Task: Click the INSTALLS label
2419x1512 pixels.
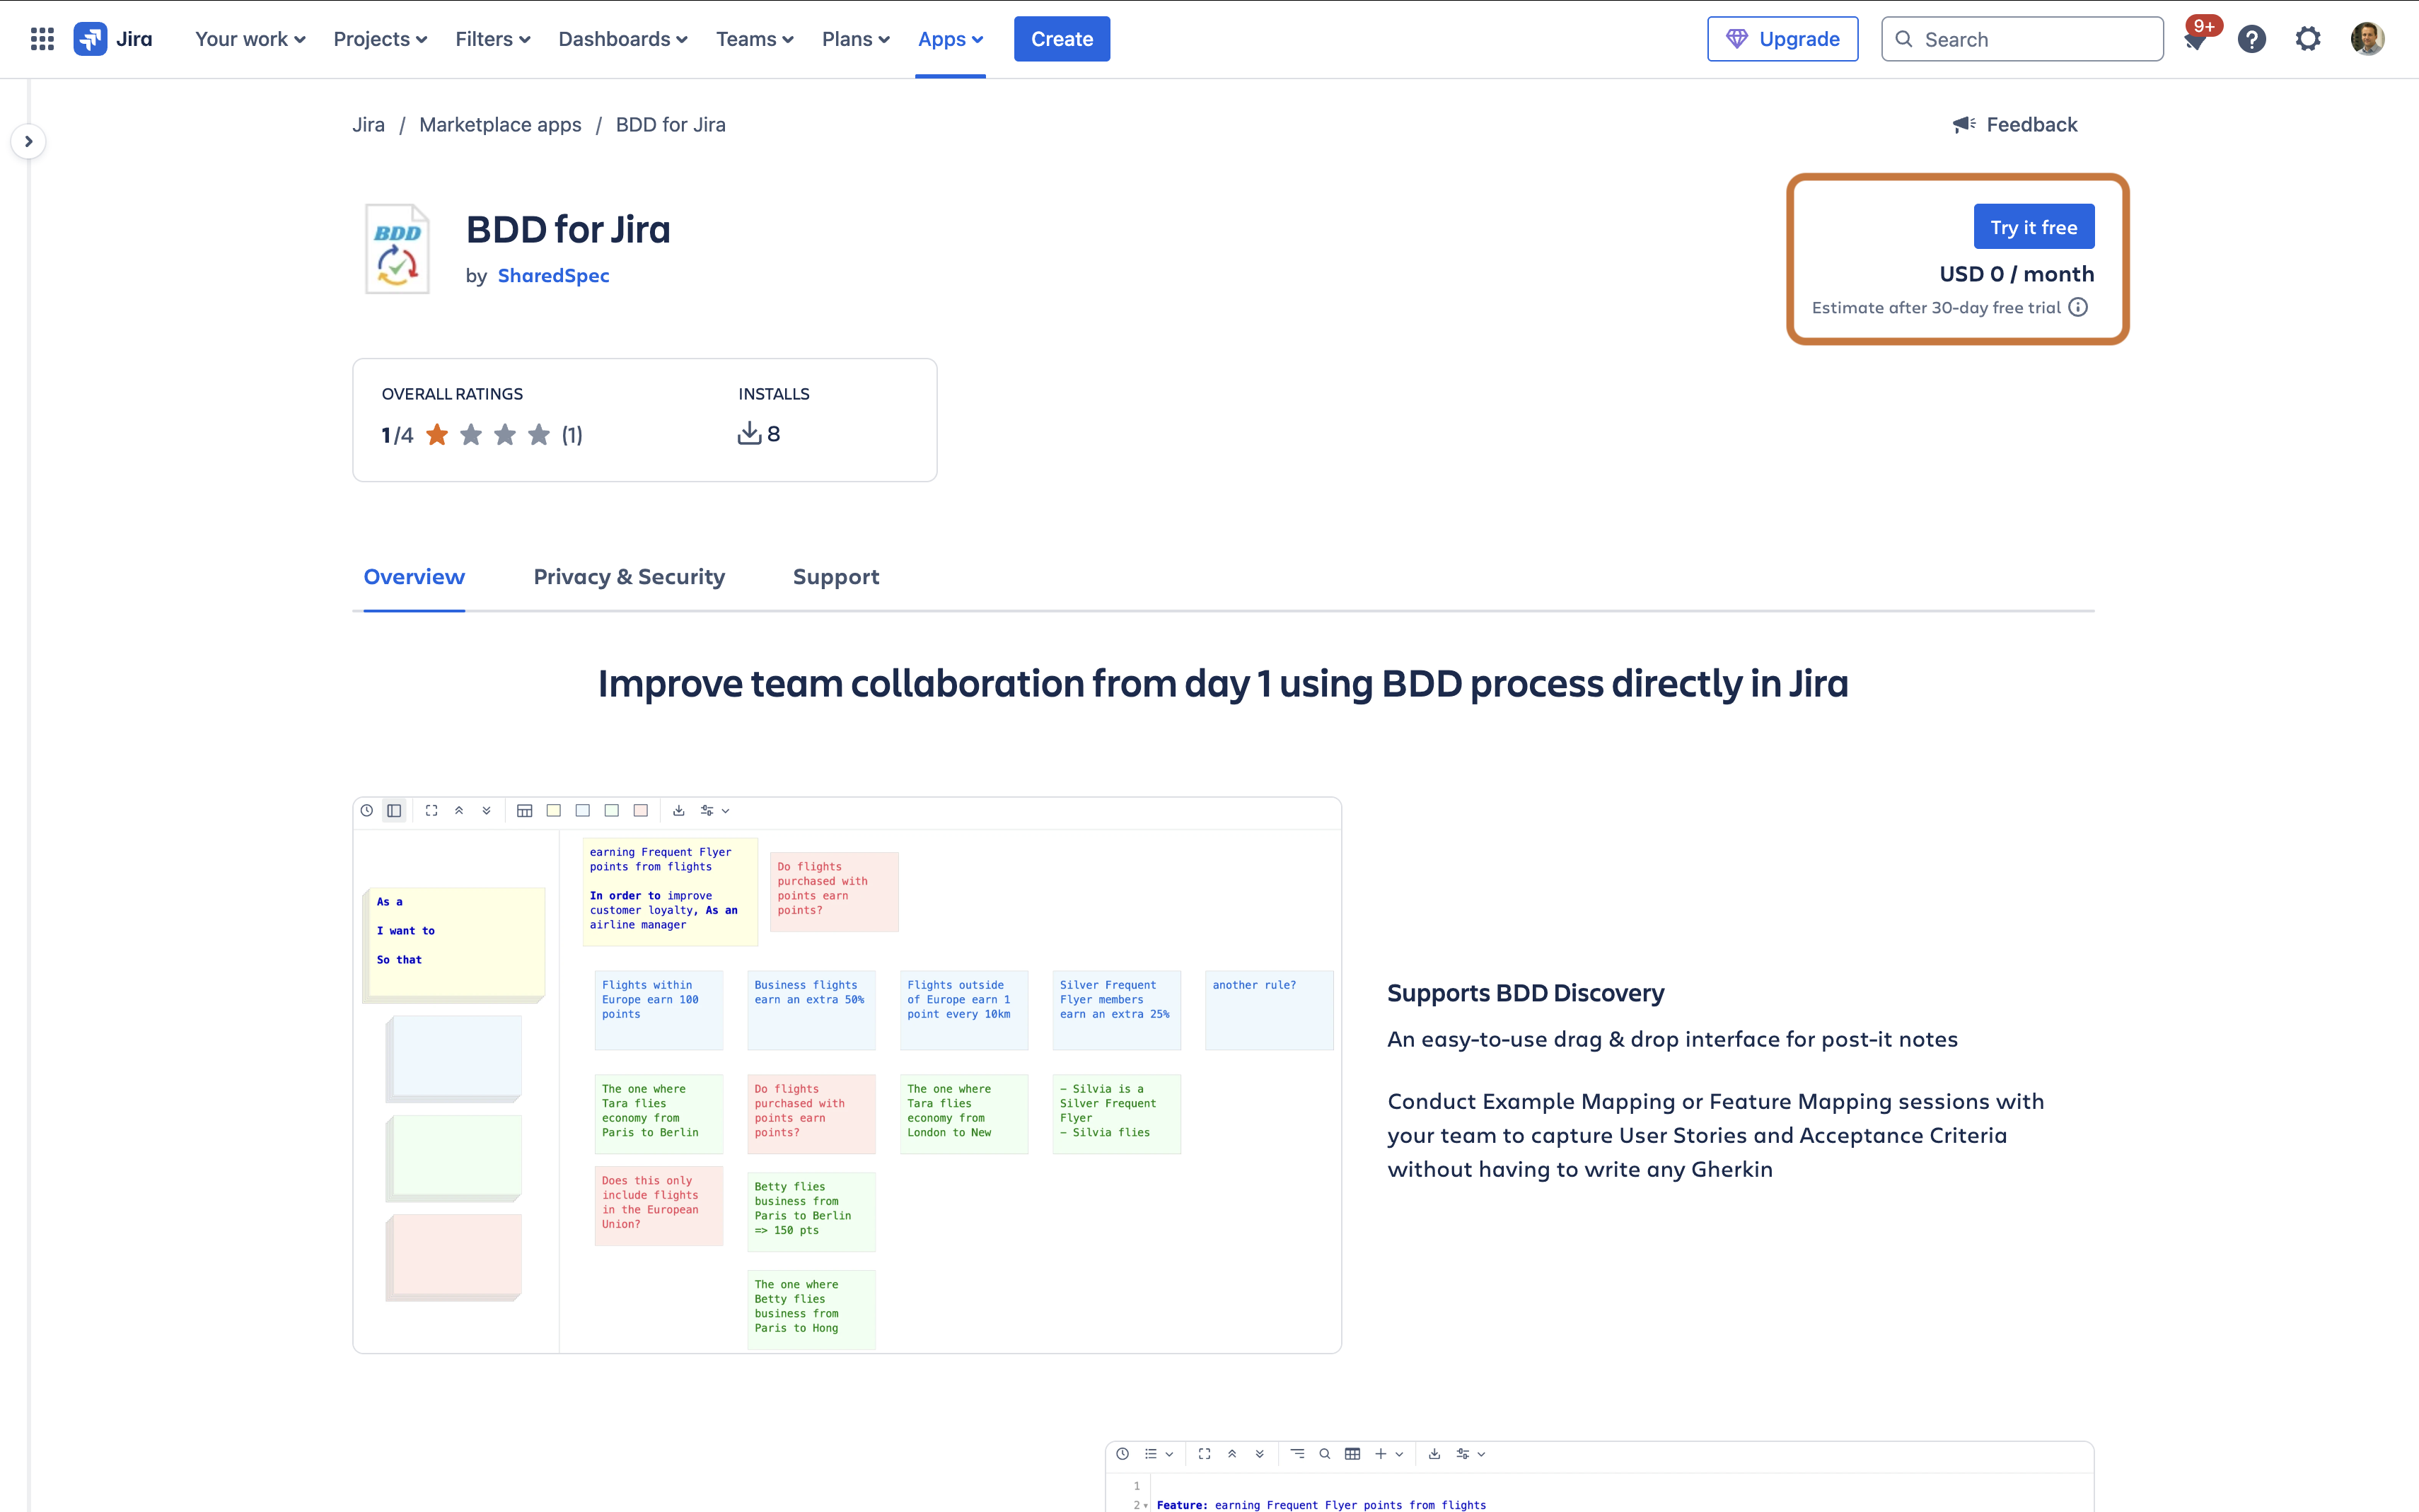Action: 774,393
